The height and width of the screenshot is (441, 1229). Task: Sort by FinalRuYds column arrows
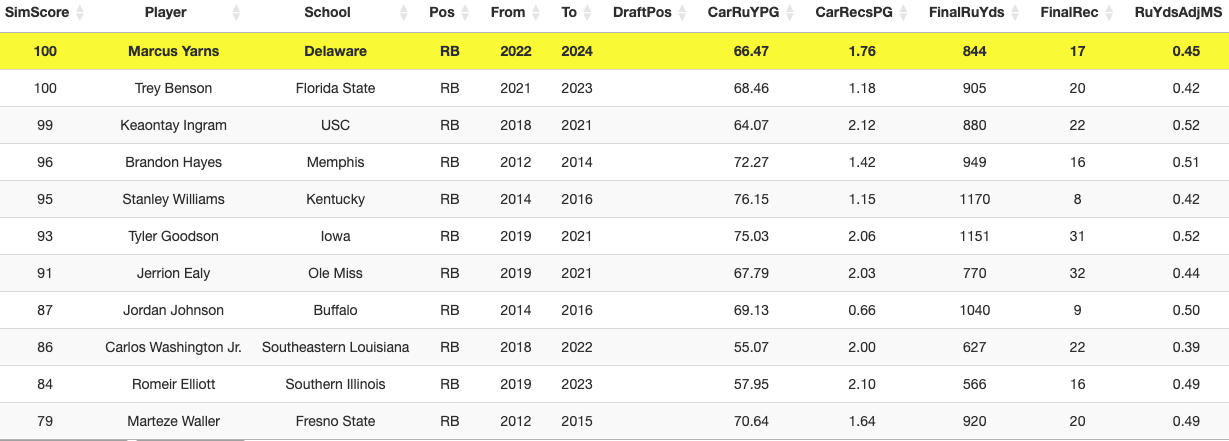click(x=1016, y=13)
